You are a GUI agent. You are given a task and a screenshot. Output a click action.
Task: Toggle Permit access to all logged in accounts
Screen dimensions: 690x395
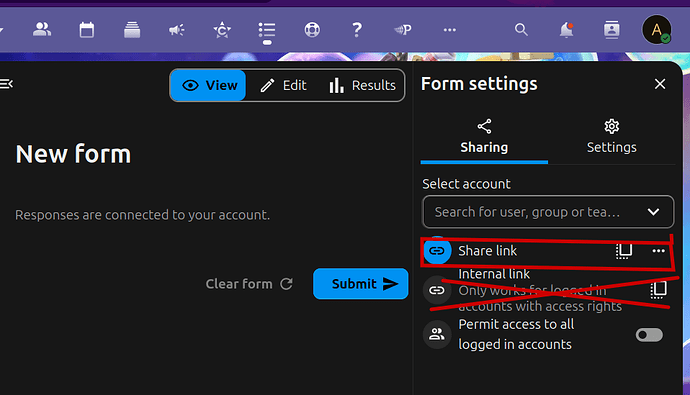(x=649, y=335)
